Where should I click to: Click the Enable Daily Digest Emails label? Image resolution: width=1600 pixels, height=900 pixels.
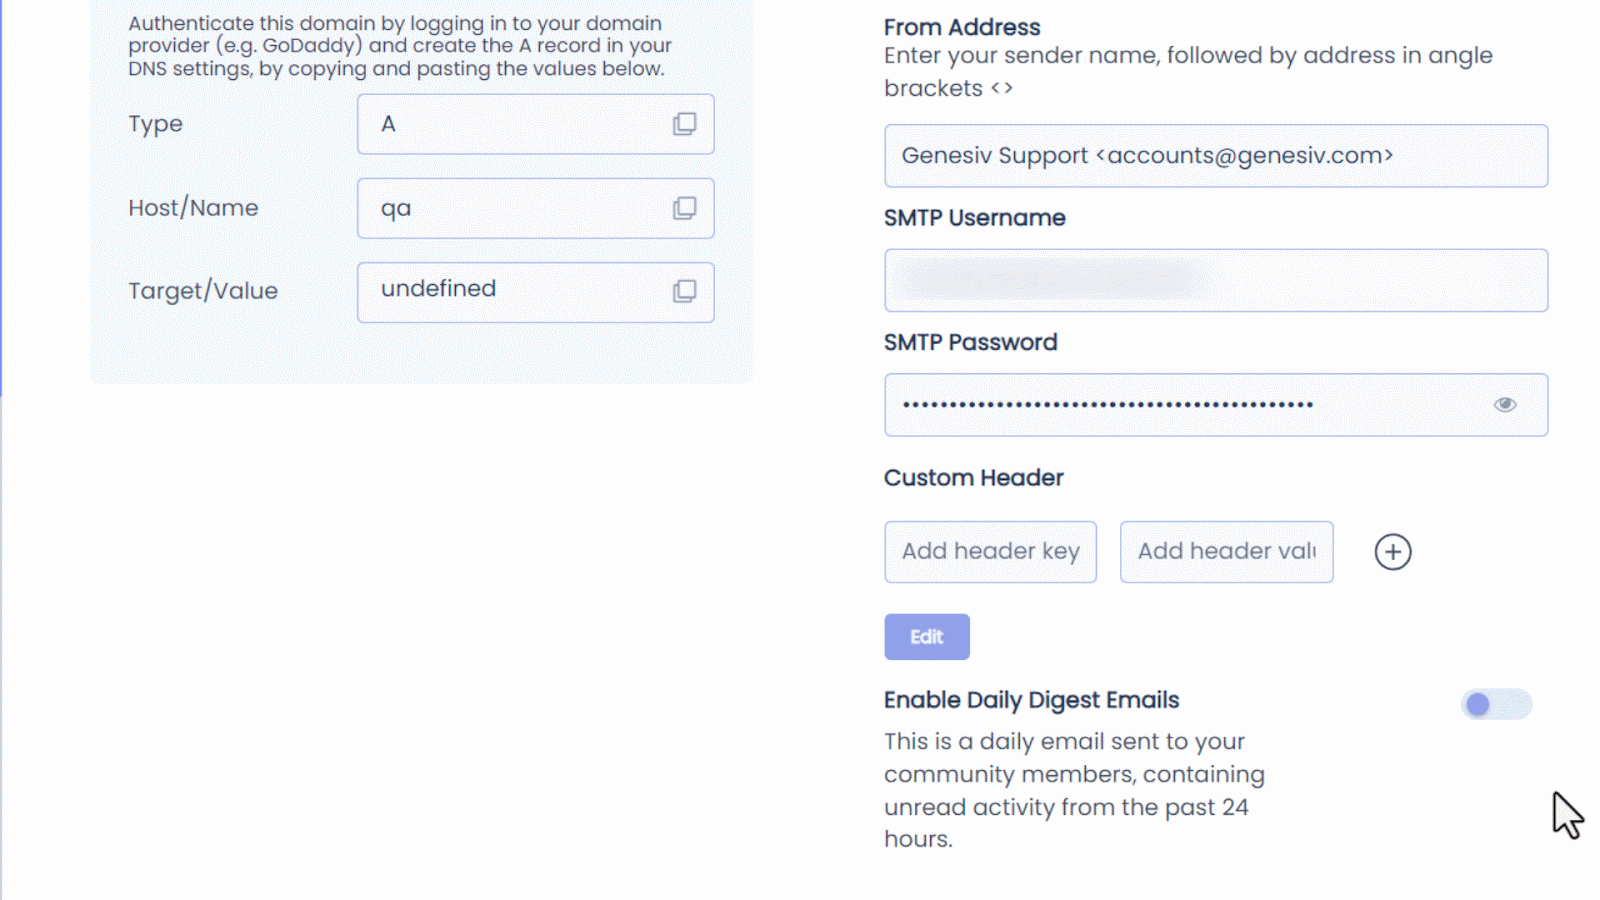(x=1031, y=700)
